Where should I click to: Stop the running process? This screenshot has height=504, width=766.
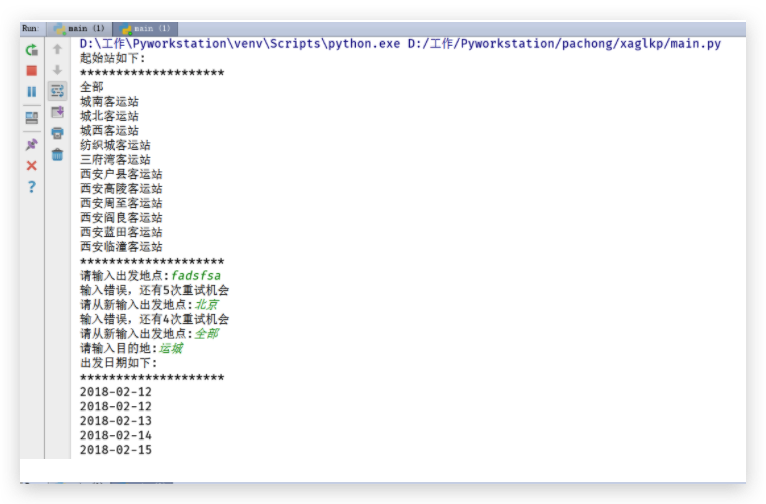pyautogui.click(x=32, y=70)
